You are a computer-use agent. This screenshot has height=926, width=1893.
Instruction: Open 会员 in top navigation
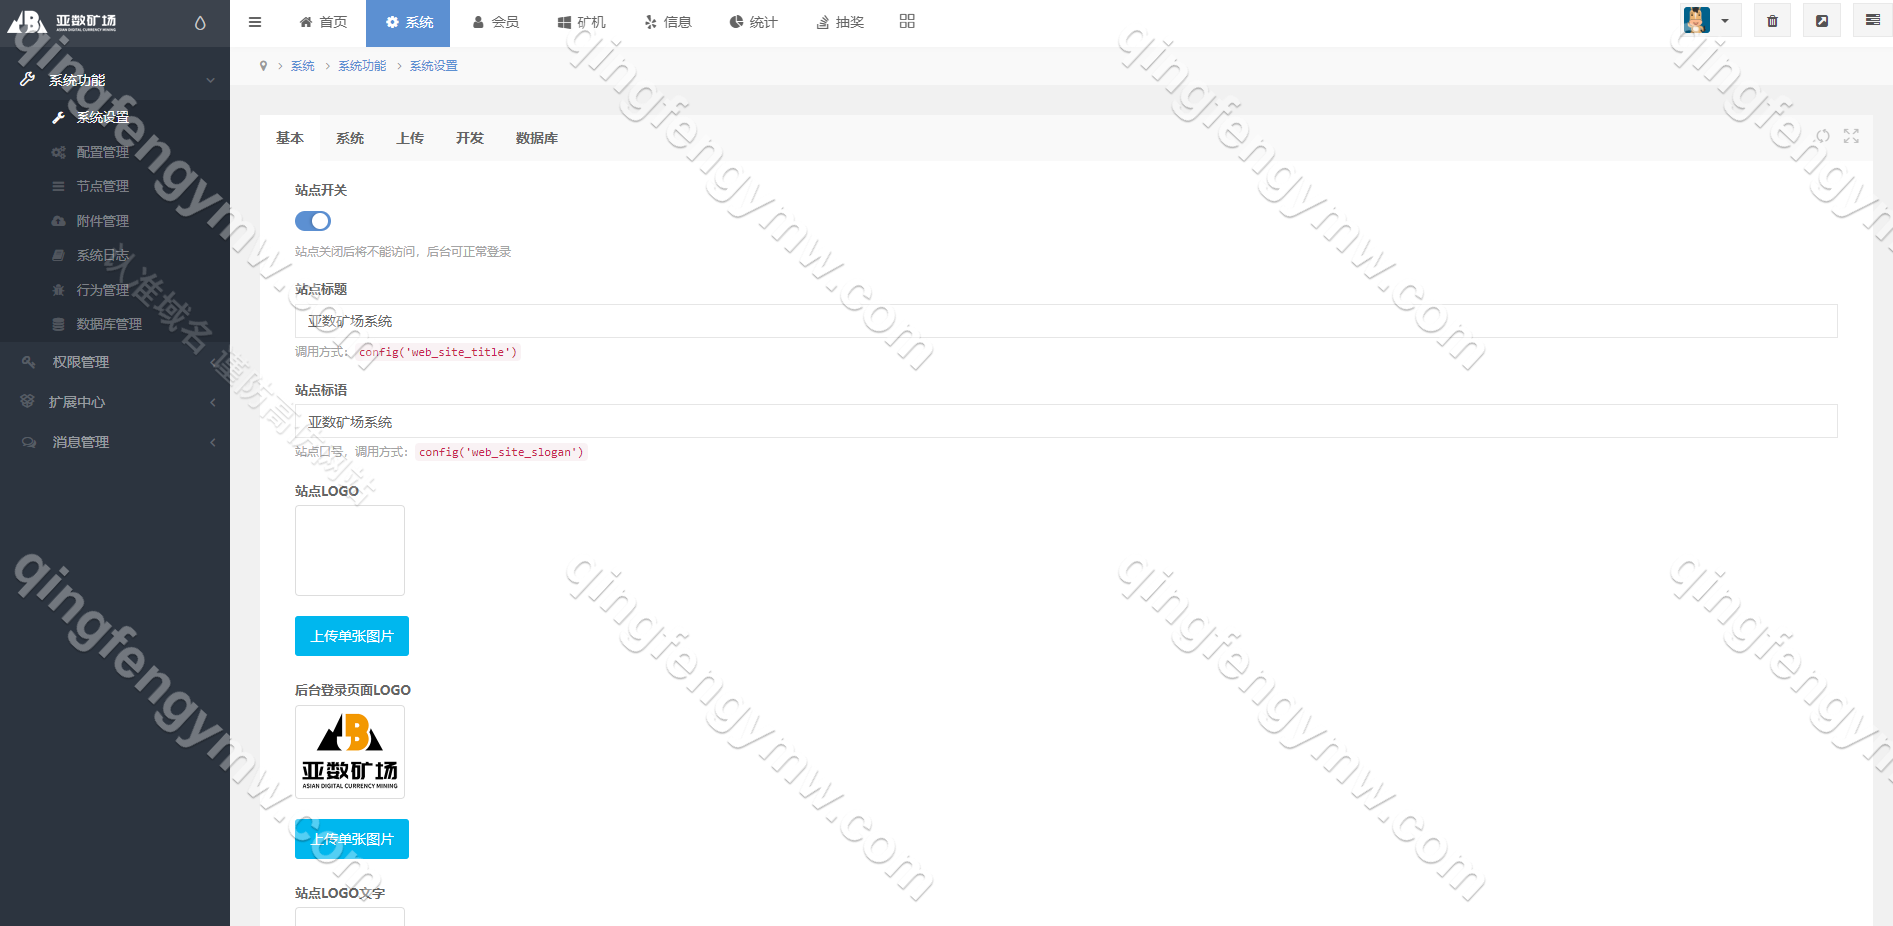click(495, 22)
